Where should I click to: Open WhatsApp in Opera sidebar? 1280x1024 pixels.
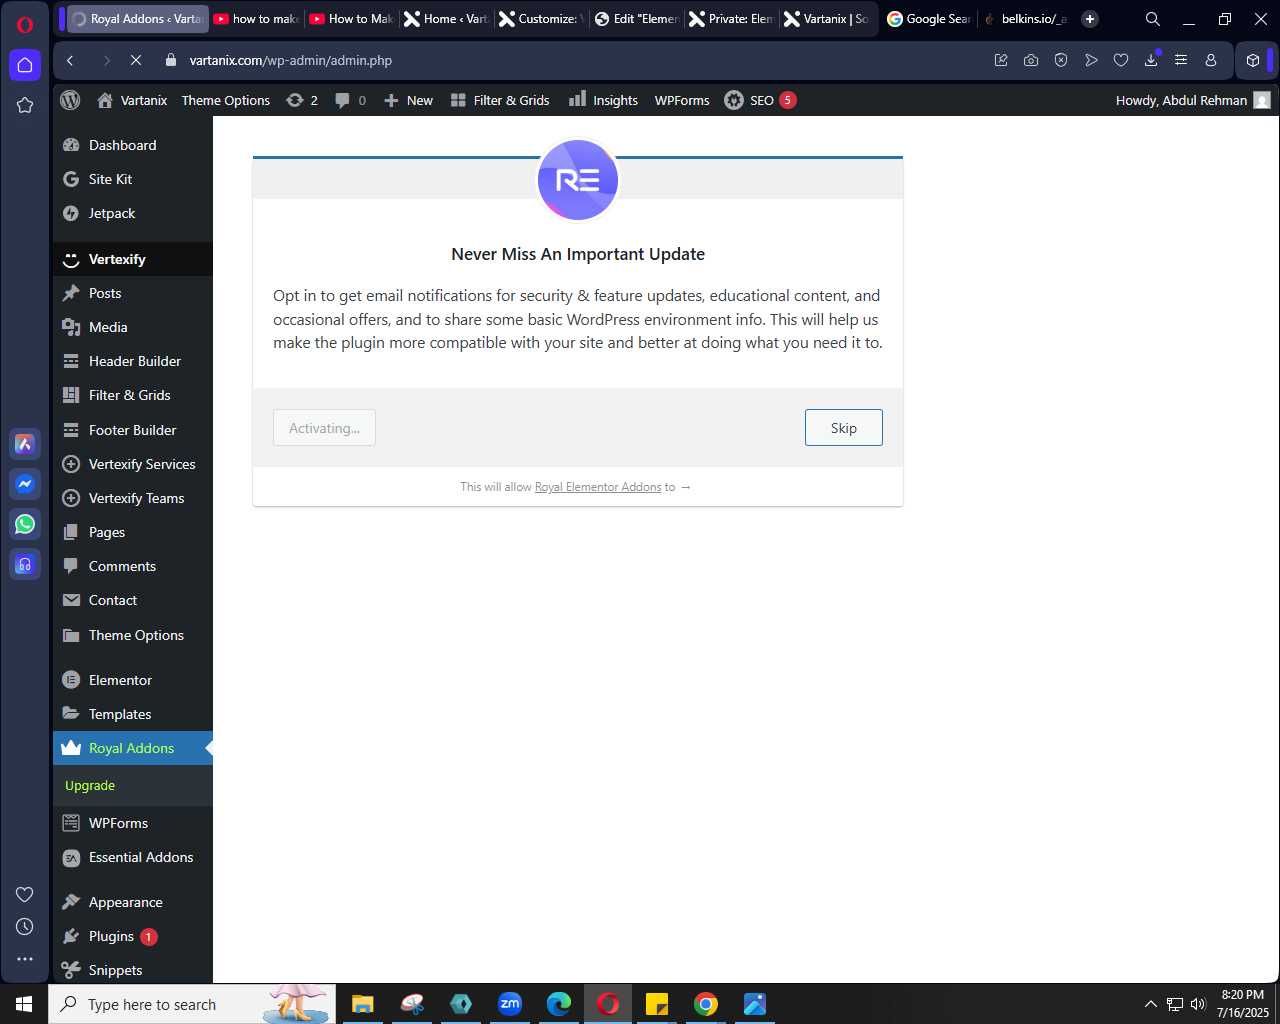(x=25, y=524)
